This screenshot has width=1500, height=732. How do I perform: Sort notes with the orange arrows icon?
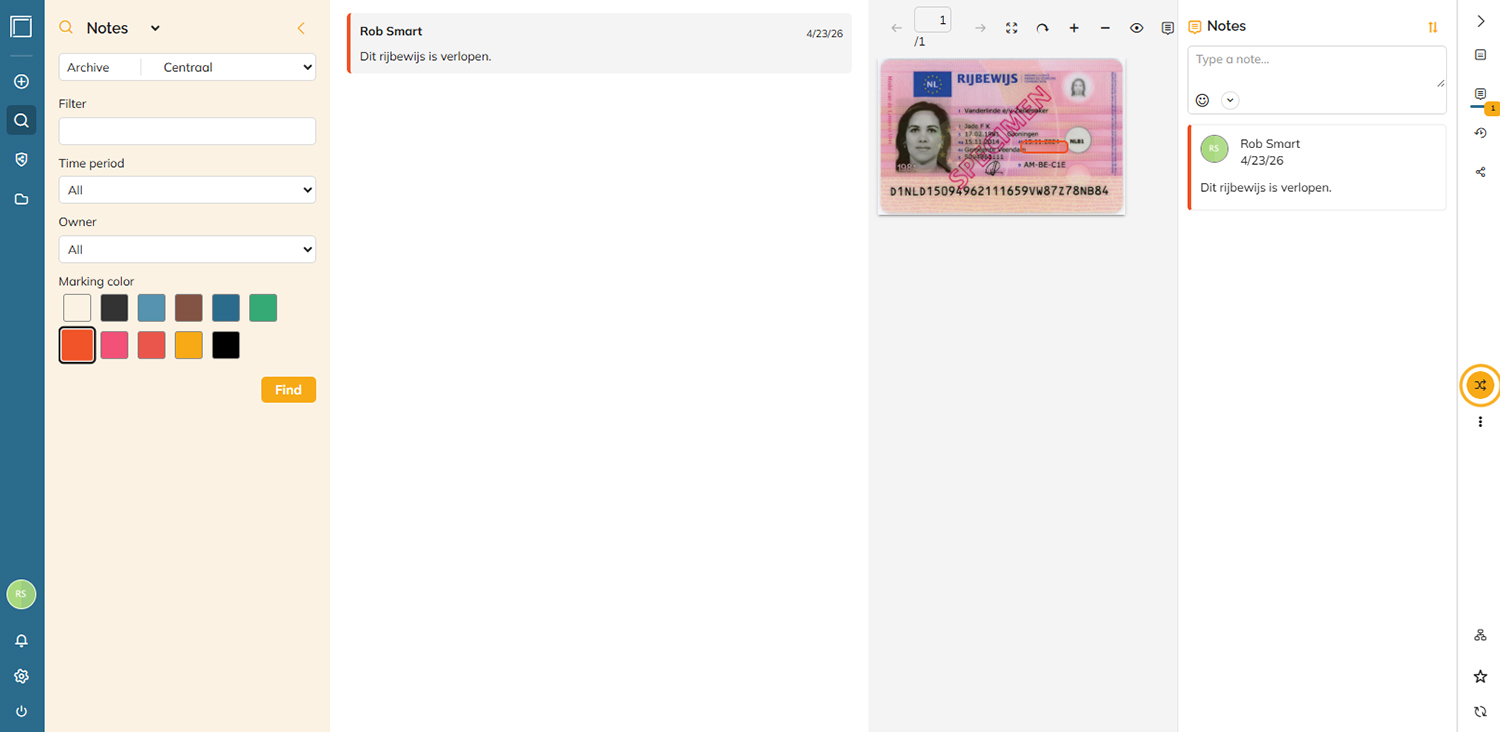[1433, 28]
